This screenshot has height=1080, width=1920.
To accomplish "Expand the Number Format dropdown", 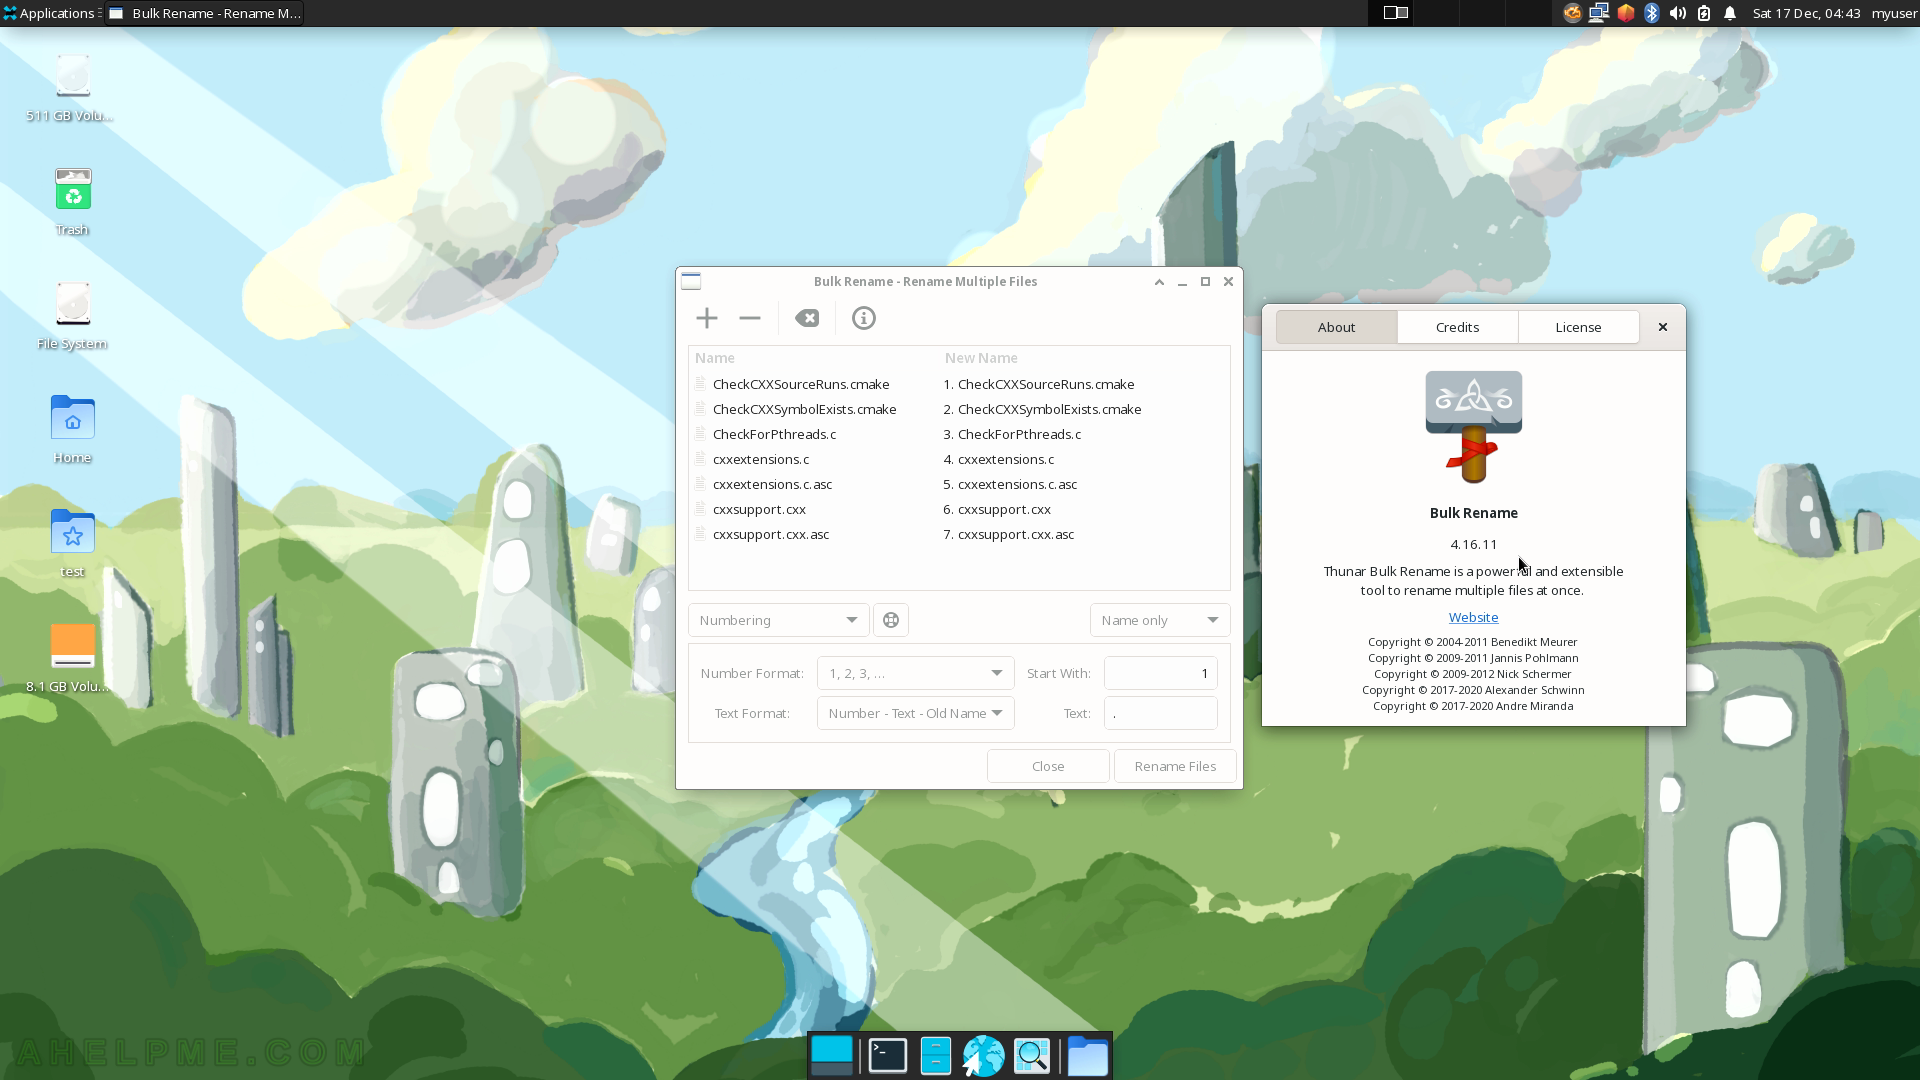I will (x=916, y=673).
